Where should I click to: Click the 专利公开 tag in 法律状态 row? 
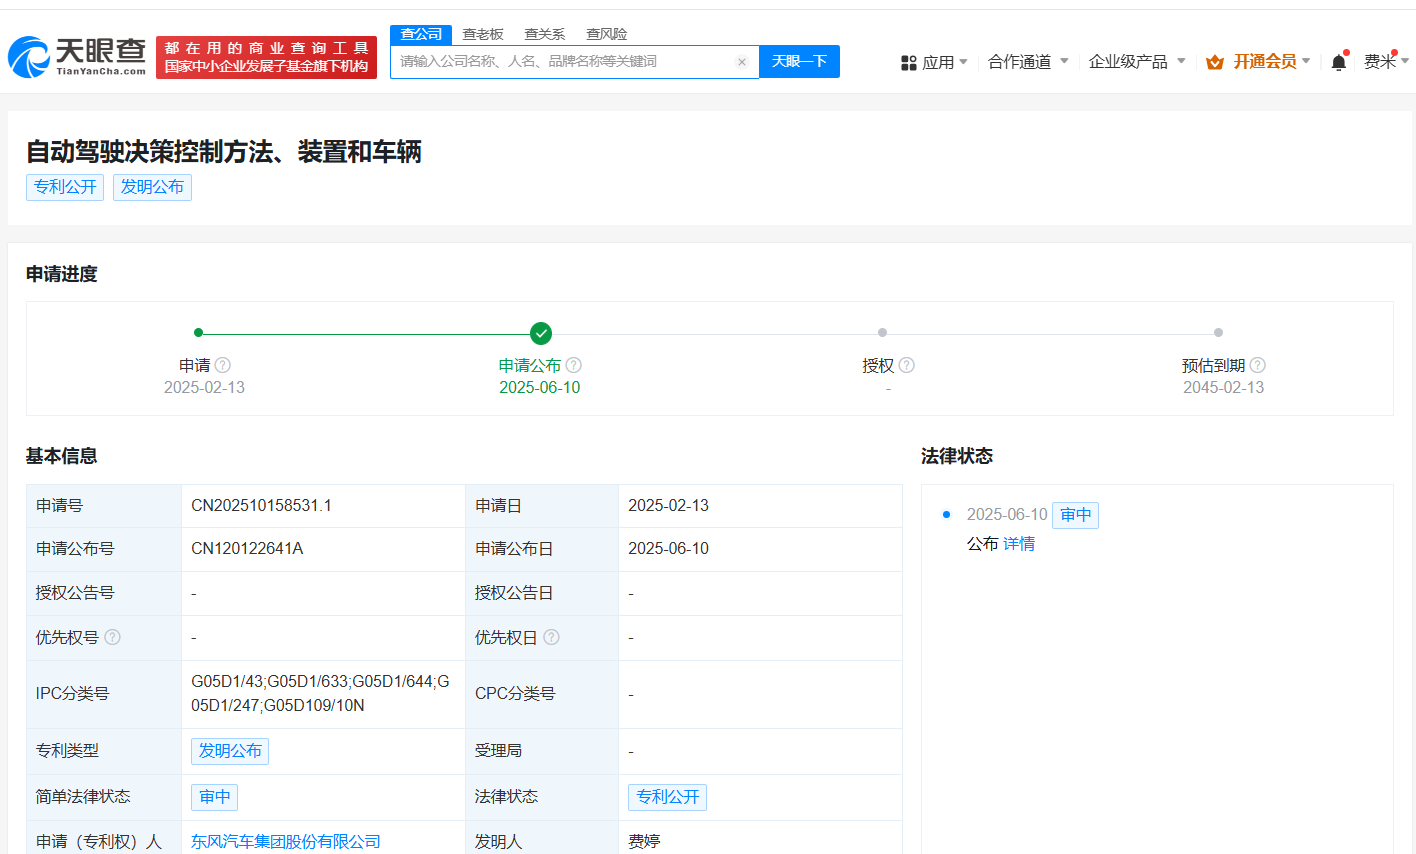tap(668, 797)
